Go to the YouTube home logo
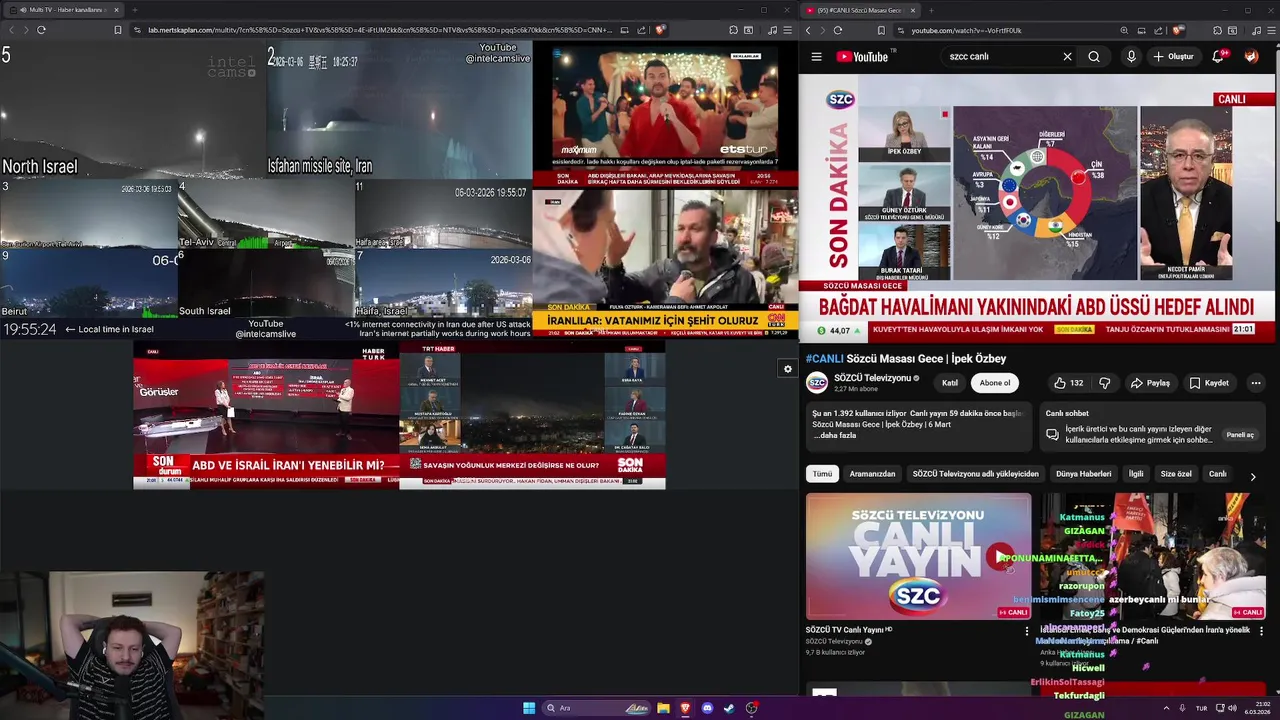The image size is (1280, 720). pos(862,57)
